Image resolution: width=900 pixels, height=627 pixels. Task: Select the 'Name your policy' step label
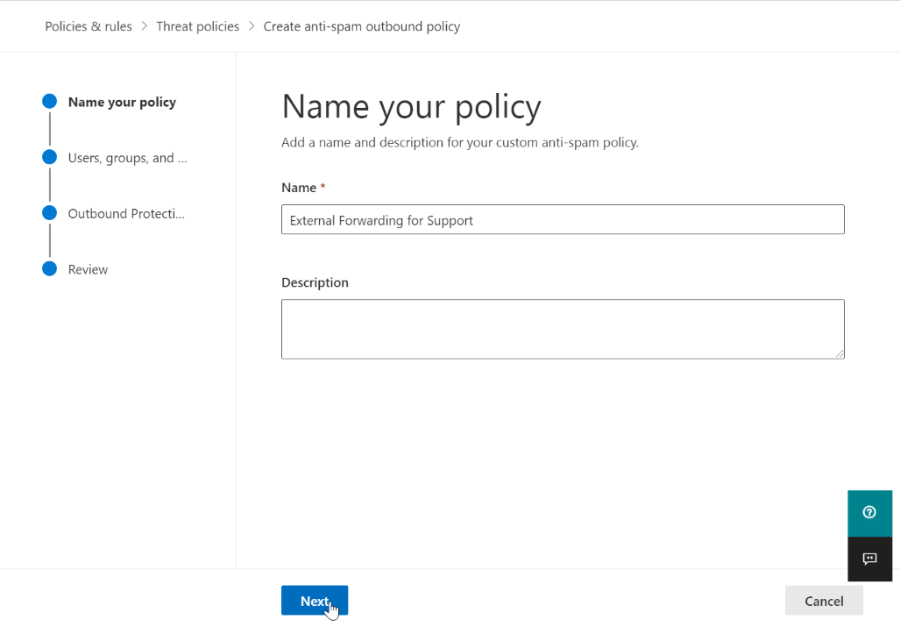(x=121, y=102)
